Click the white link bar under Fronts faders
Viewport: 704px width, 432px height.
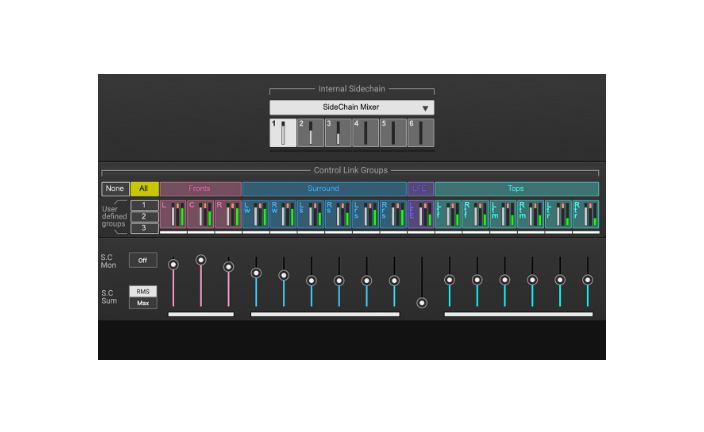coord(201,314)
